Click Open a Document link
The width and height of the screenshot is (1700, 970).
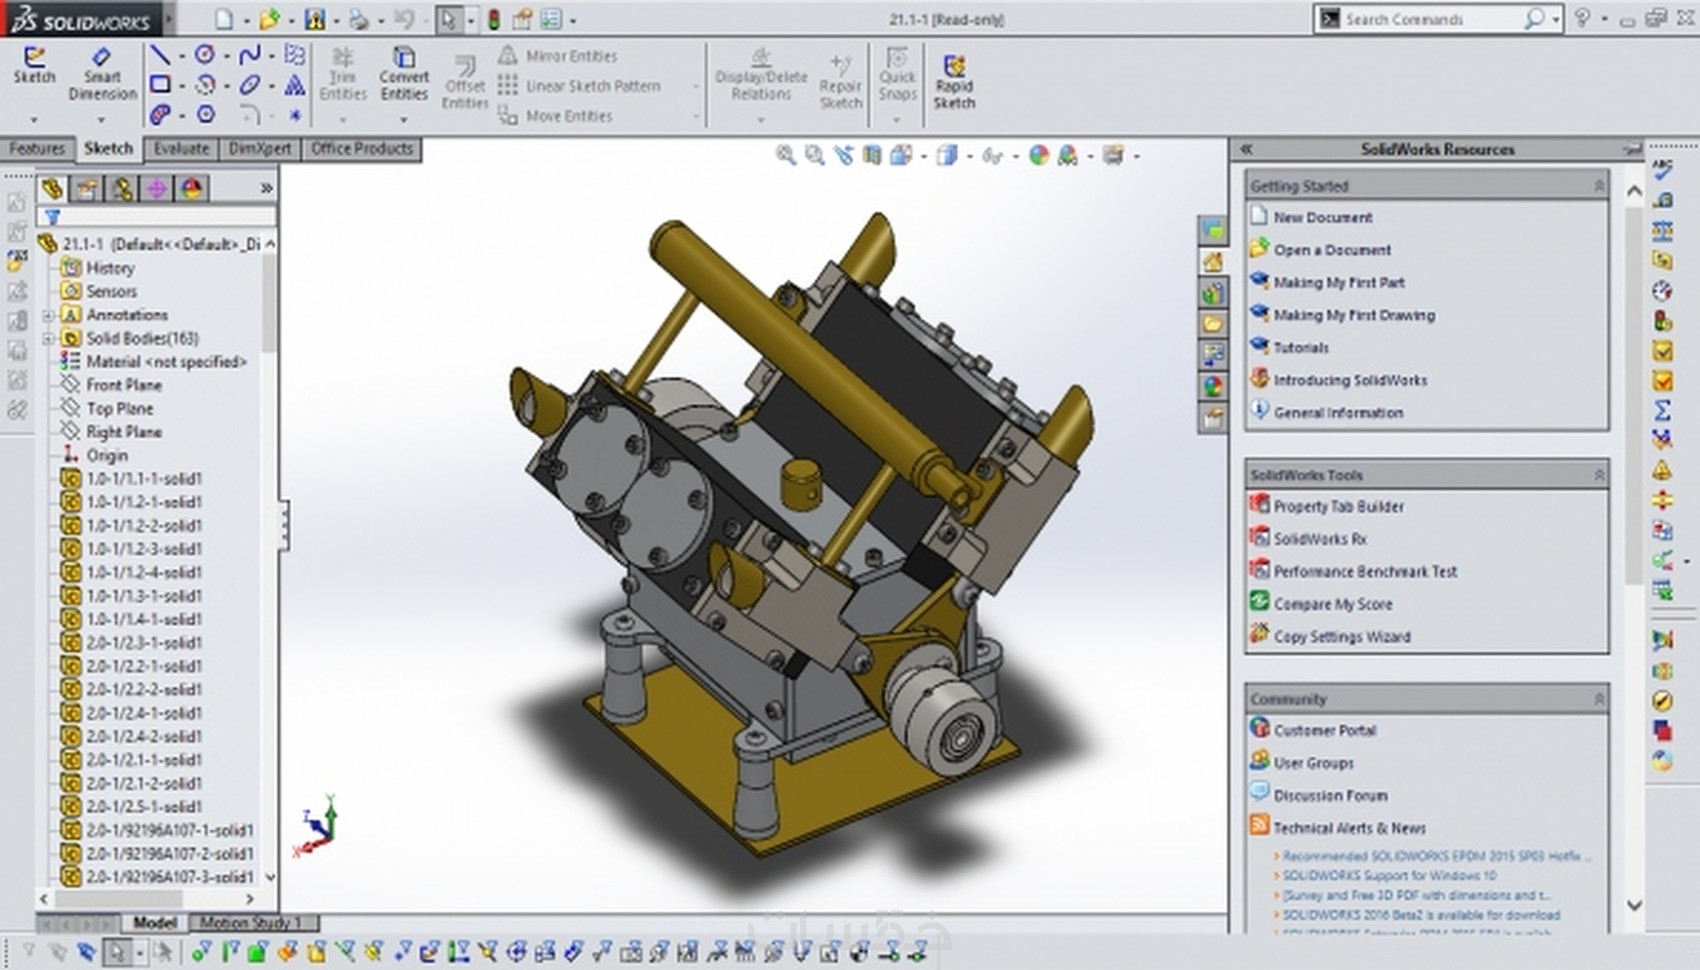tap(1332, 250)
